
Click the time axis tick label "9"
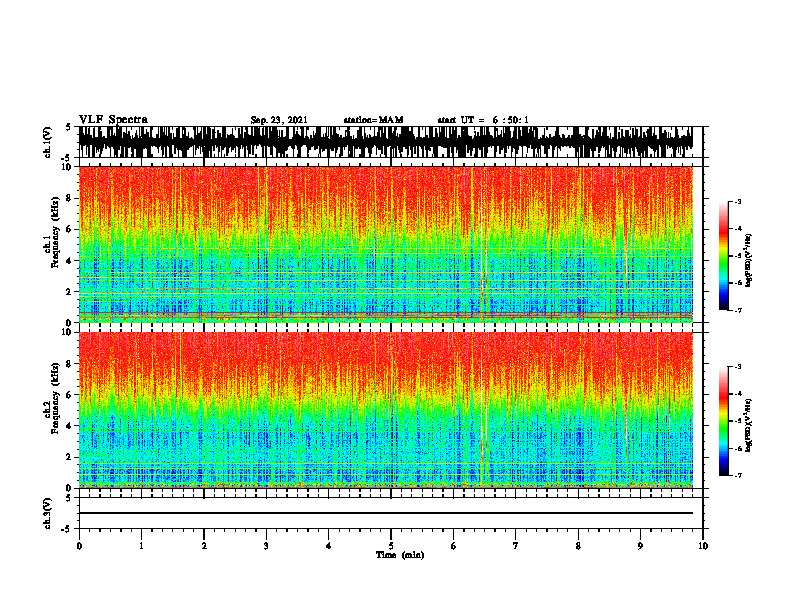[x=640, y=546]
